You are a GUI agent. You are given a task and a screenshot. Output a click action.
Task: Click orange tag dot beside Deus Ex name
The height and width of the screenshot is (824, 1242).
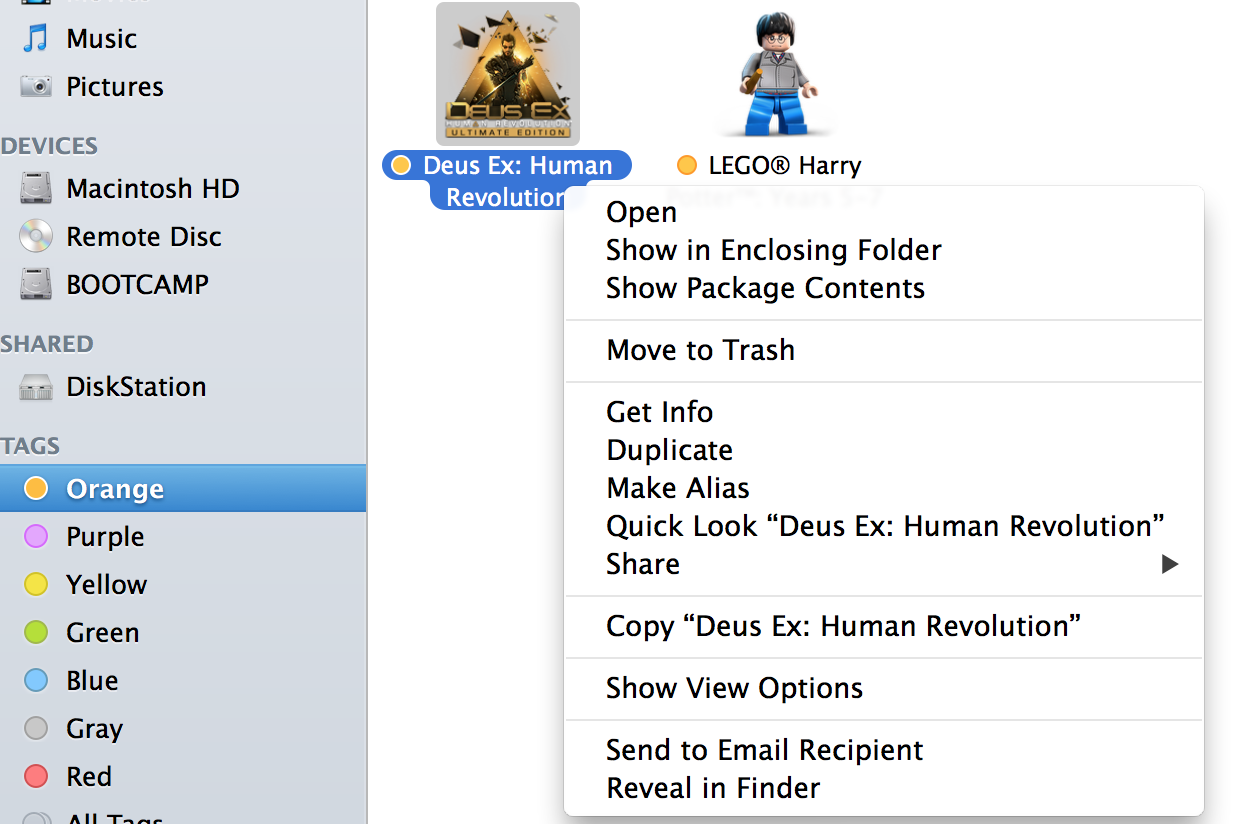coord(401,165)
